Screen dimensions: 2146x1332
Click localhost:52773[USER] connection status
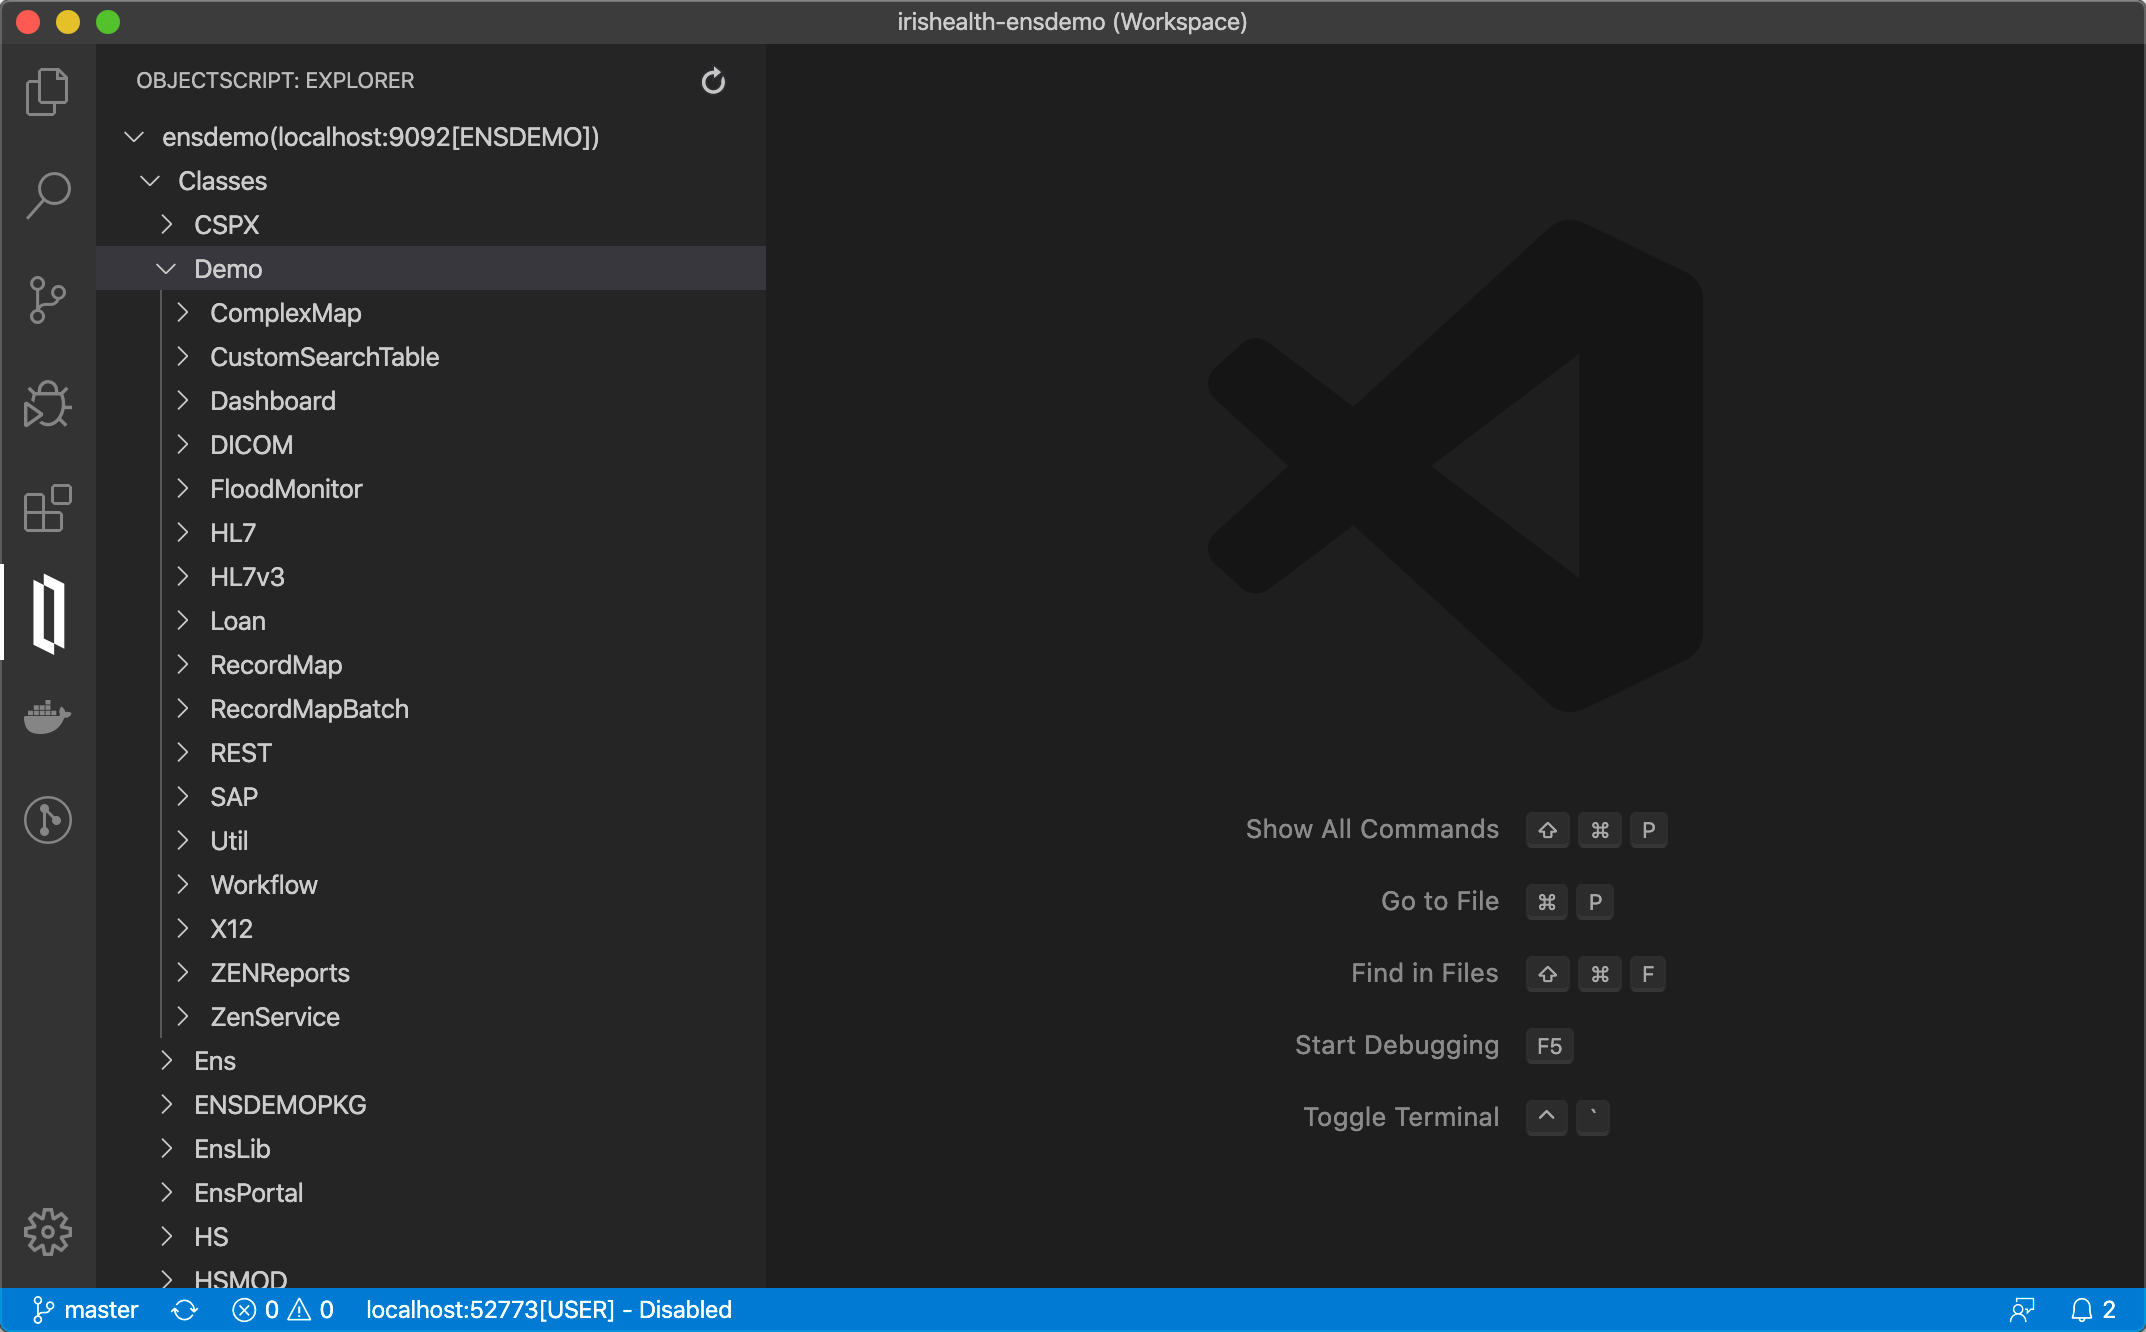coord(549,1310)
